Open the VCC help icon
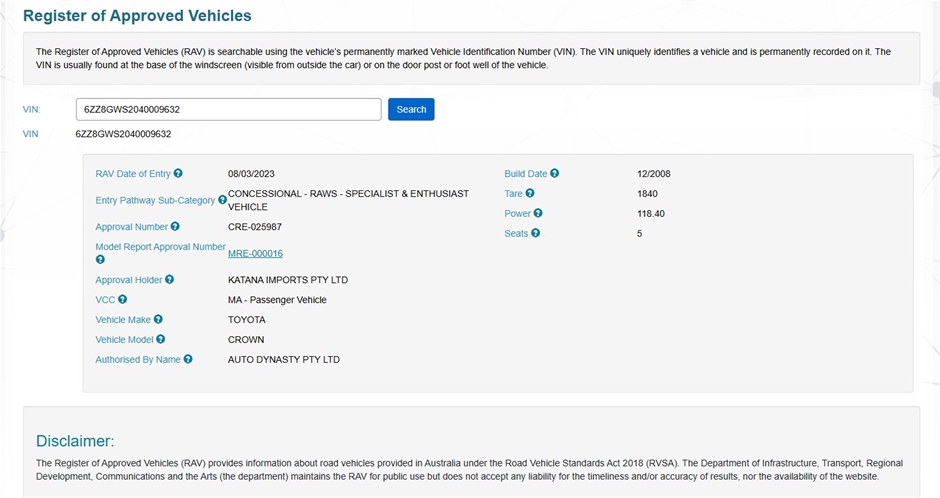This screenshot has height=498, width=940. point(123,299)
